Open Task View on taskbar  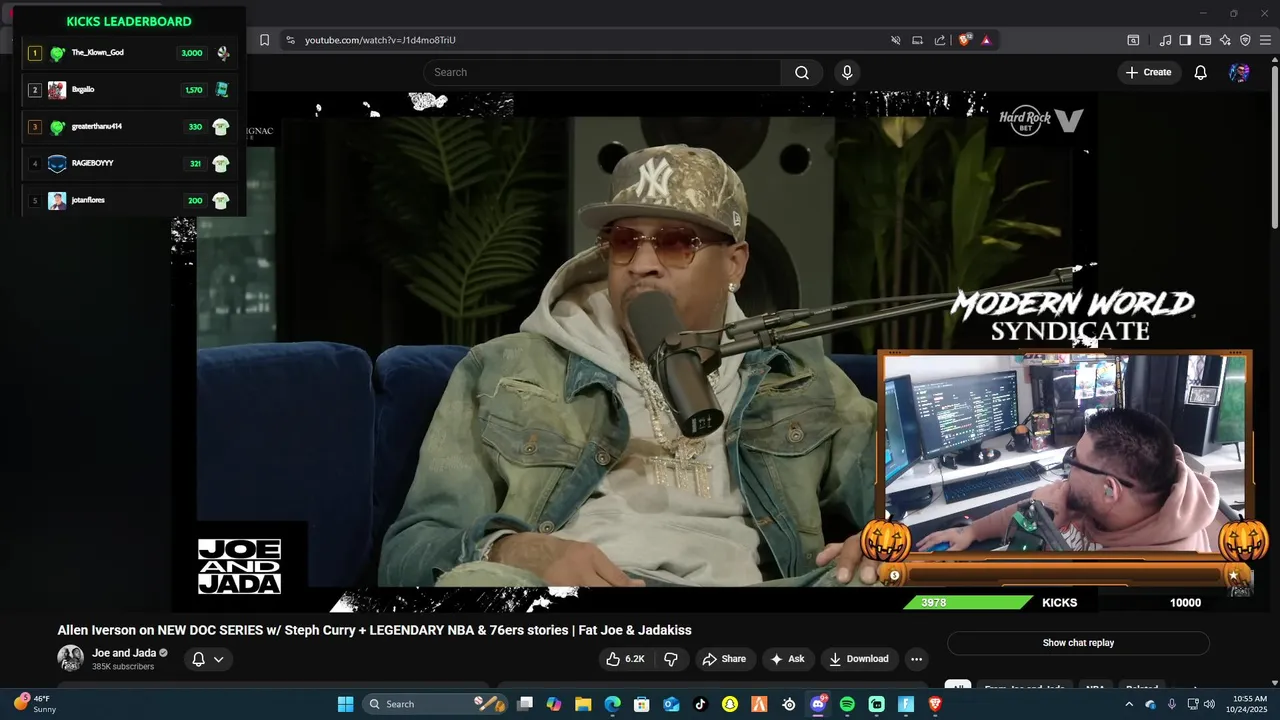525,704
